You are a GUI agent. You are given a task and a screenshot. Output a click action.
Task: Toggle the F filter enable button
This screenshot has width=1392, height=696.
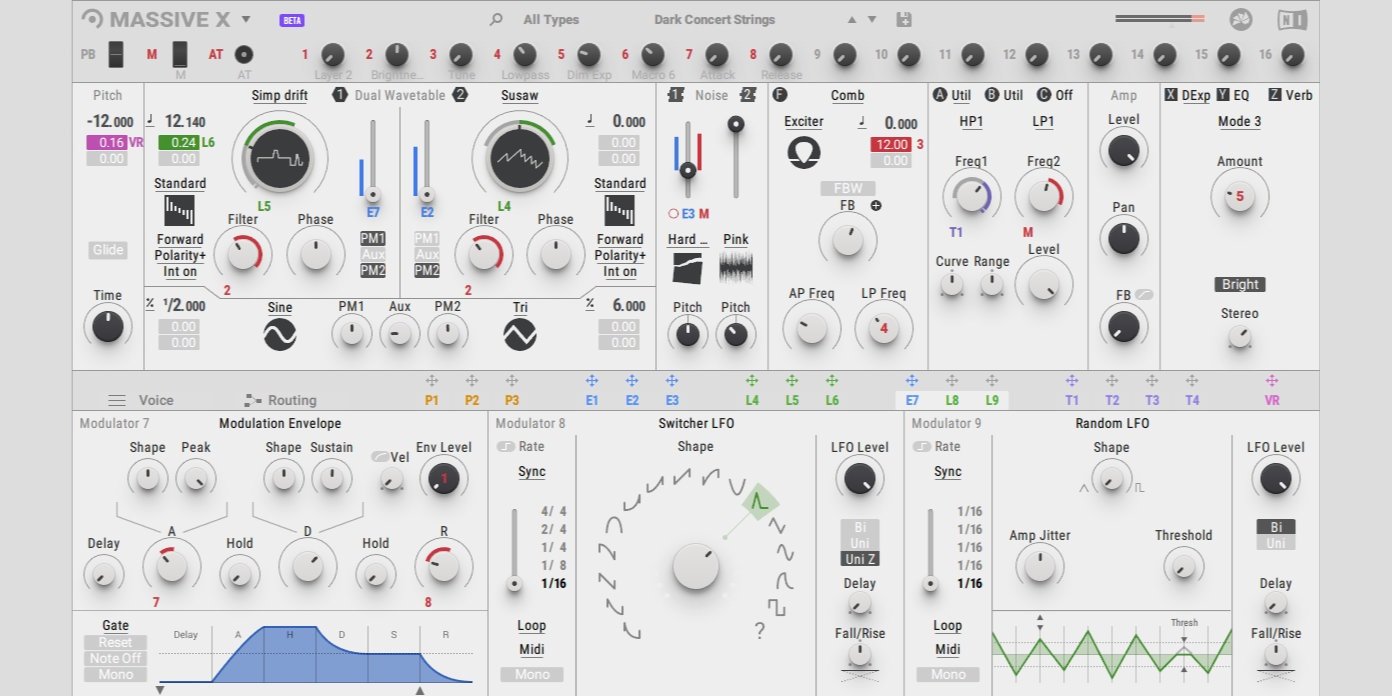pyautogui.click(x=781, y=95)
